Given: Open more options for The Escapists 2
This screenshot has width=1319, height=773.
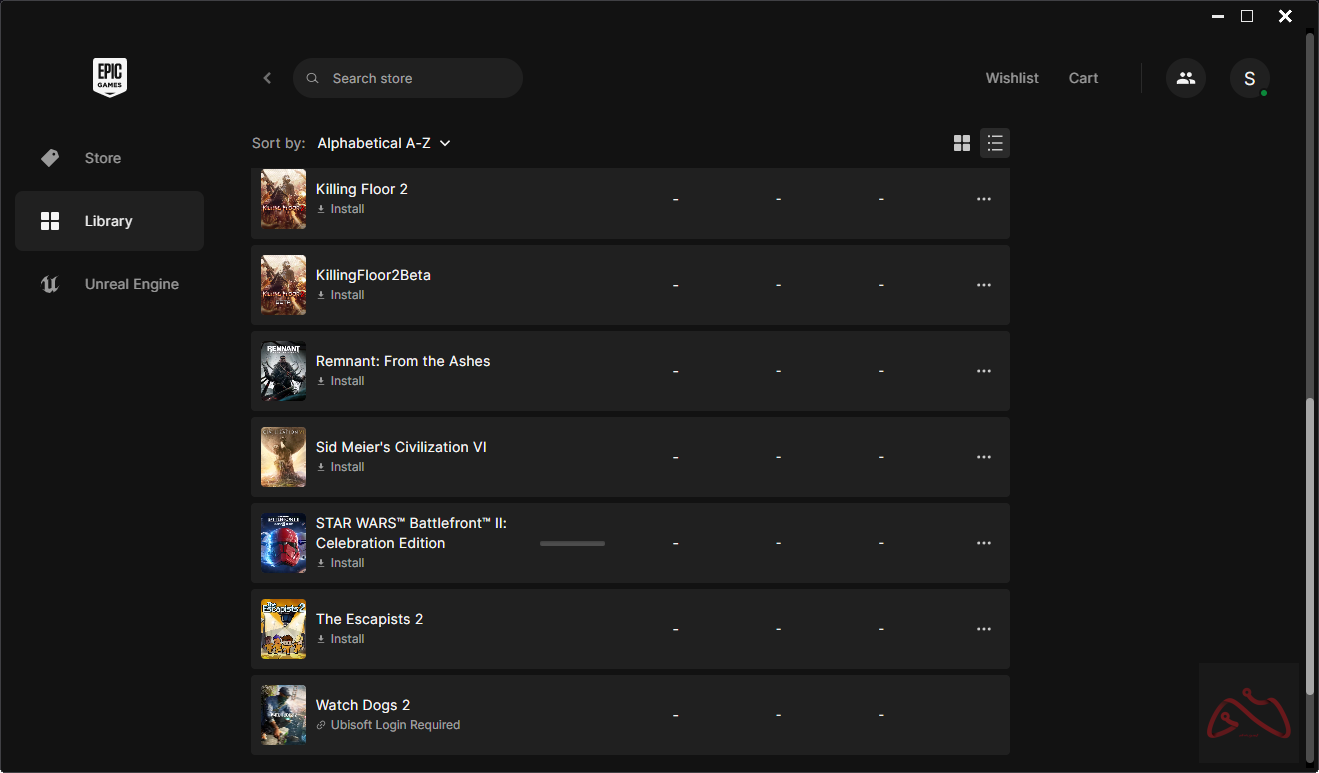Looking at the screenshot, I should point(984,629).
